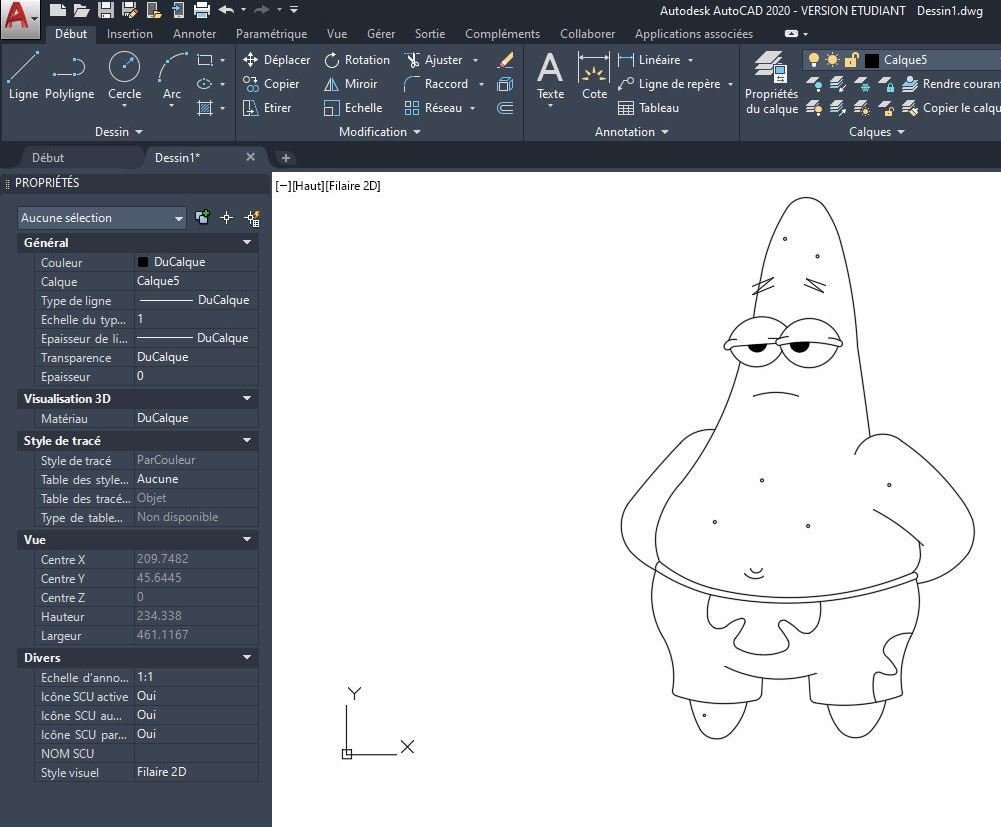Viewport: 1001px width, 827px height.
Task: Open the Début file tab
Action: click(48, 158)
